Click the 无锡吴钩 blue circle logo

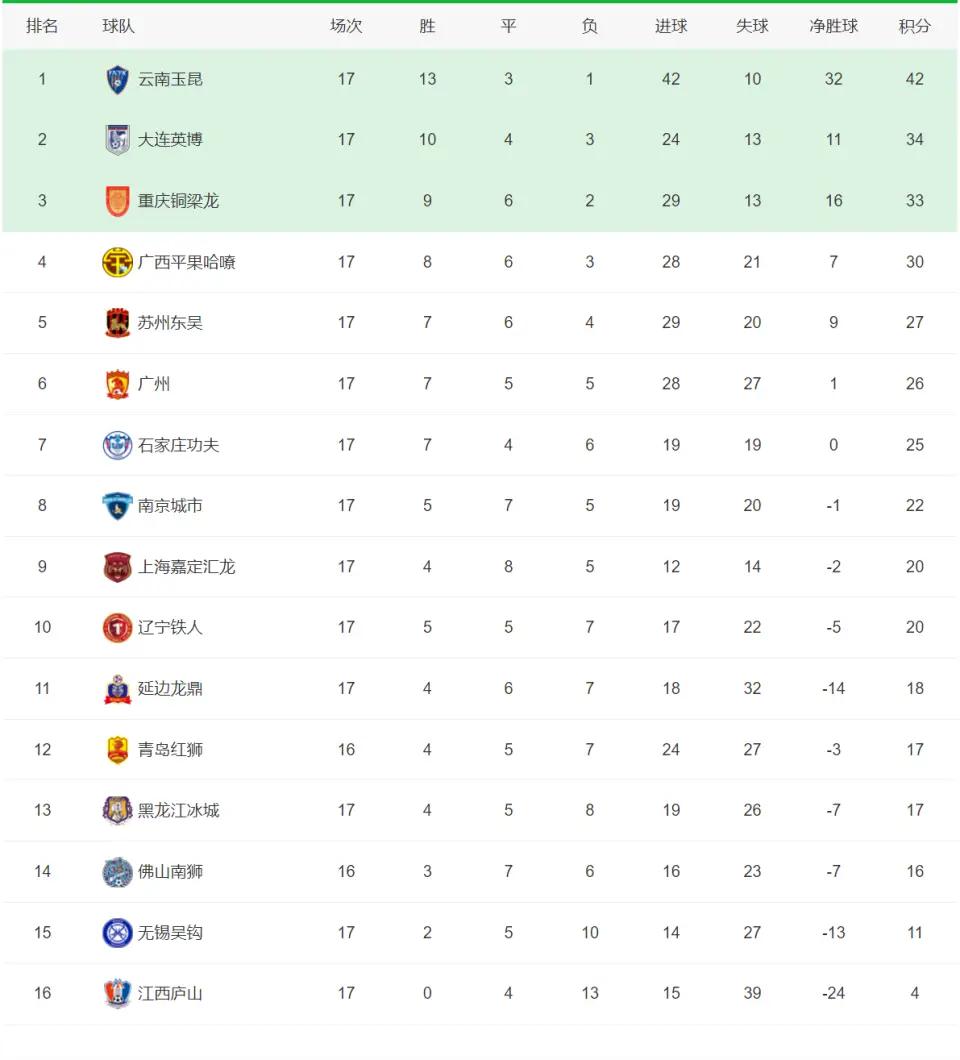click(117, 932)
